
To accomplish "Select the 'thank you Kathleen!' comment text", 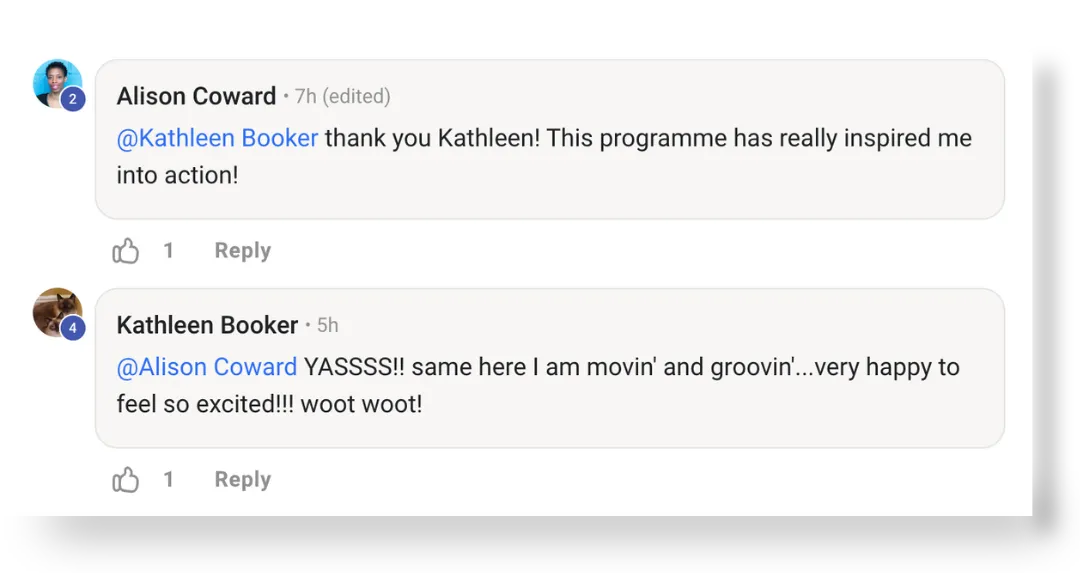I will tap(433, 138).
